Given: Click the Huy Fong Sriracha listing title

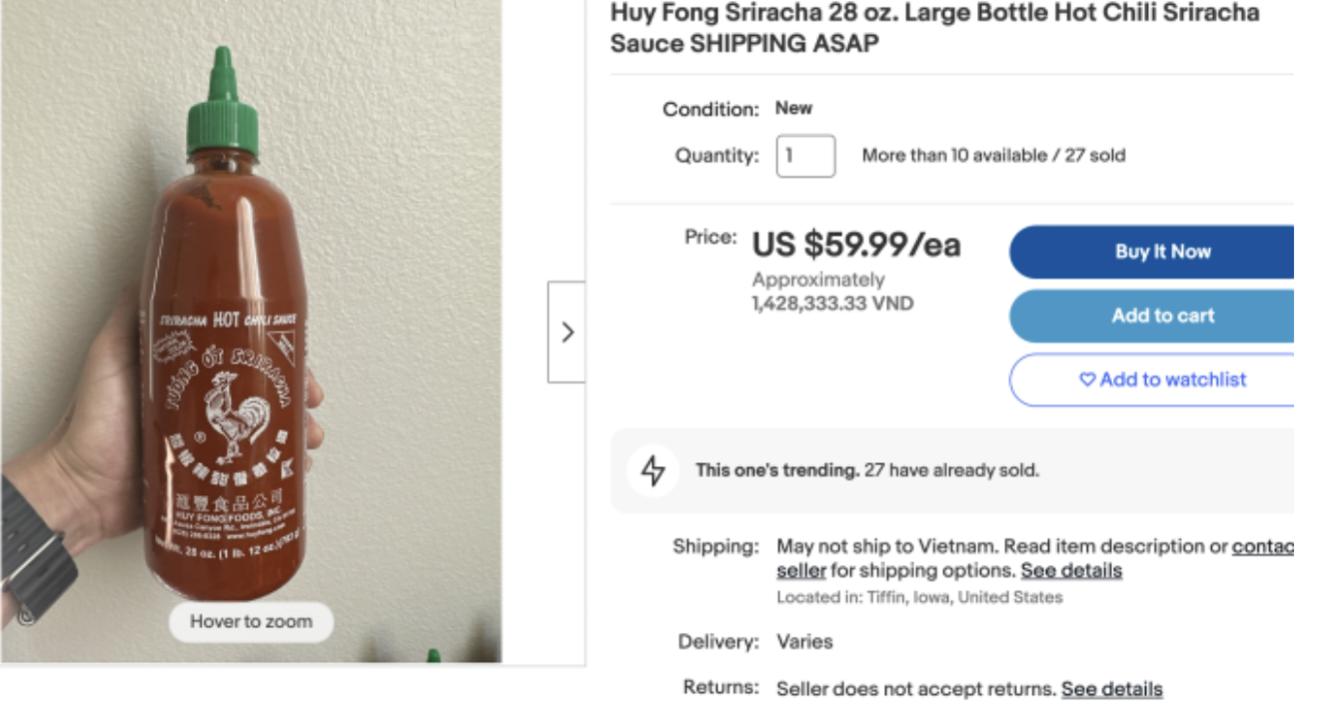Looking at the screenshot, I should 934,28.
